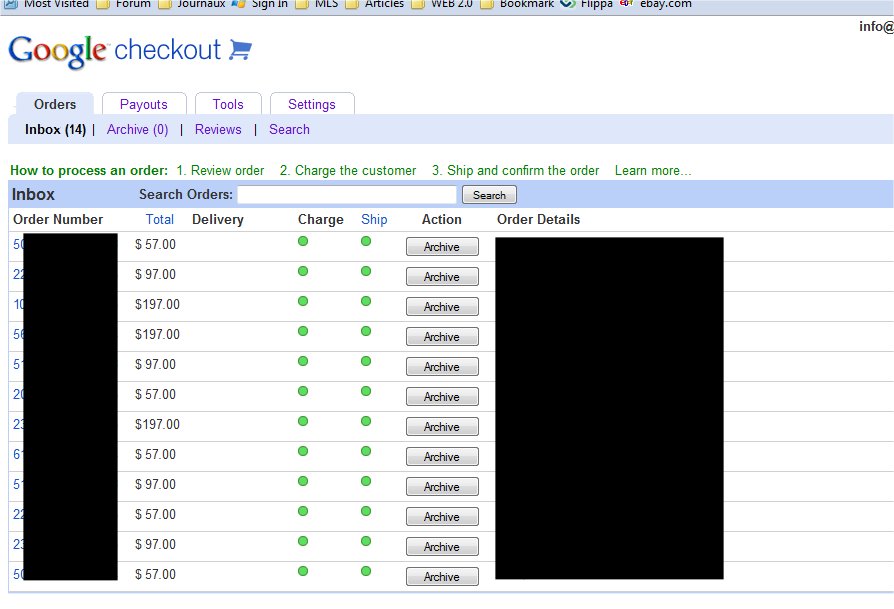Click the $197.00 total for order 10

(157, 304)
